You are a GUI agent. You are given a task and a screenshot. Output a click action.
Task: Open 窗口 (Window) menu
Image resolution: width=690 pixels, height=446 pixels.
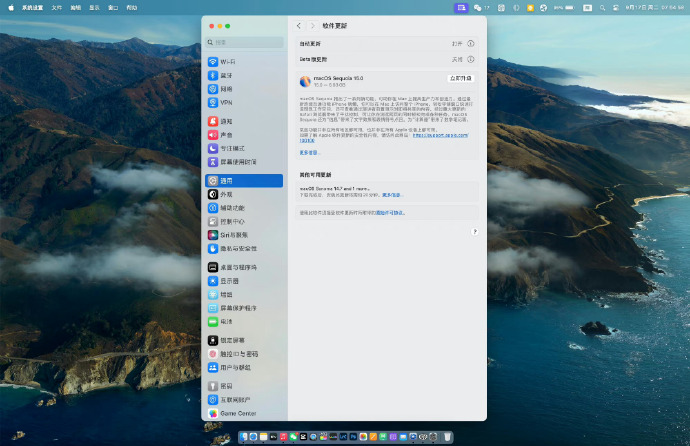coord(113,7)
